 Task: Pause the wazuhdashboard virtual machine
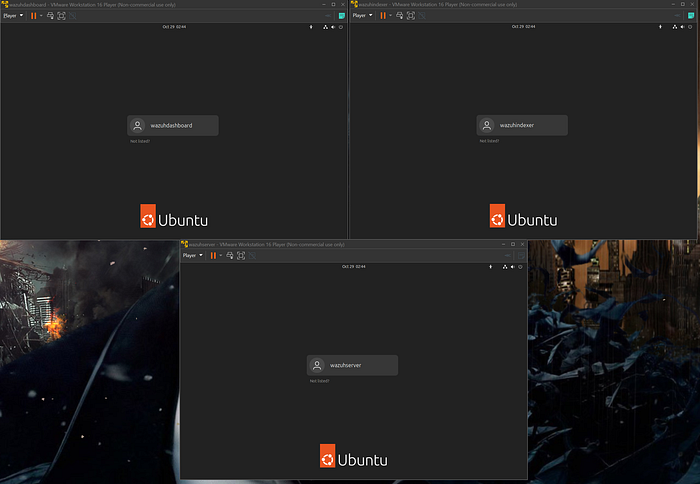(33, 16)
